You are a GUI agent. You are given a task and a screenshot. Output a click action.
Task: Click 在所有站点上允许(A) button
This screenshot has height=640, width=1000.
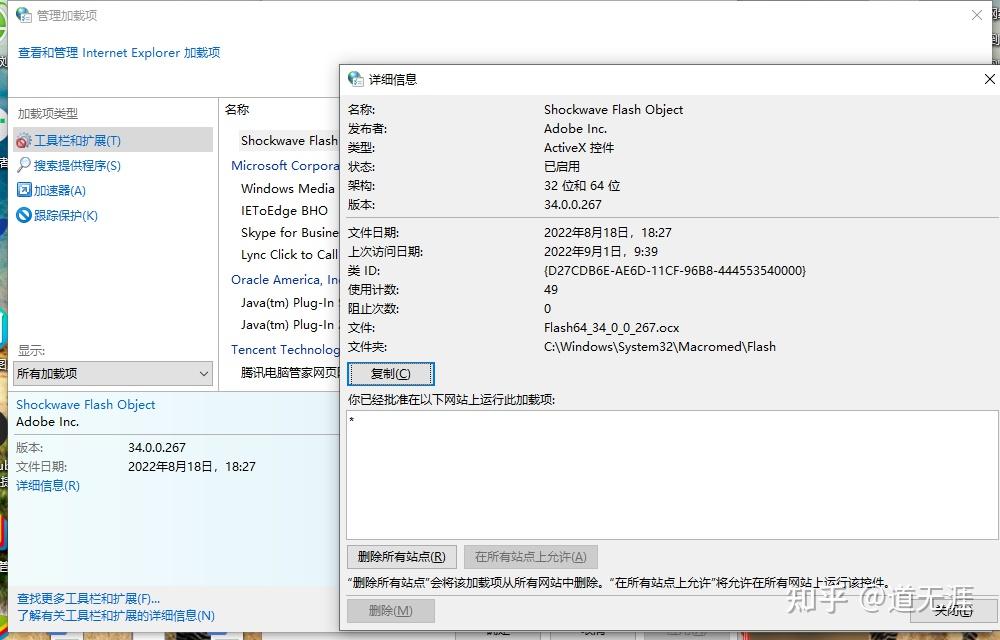531,557
